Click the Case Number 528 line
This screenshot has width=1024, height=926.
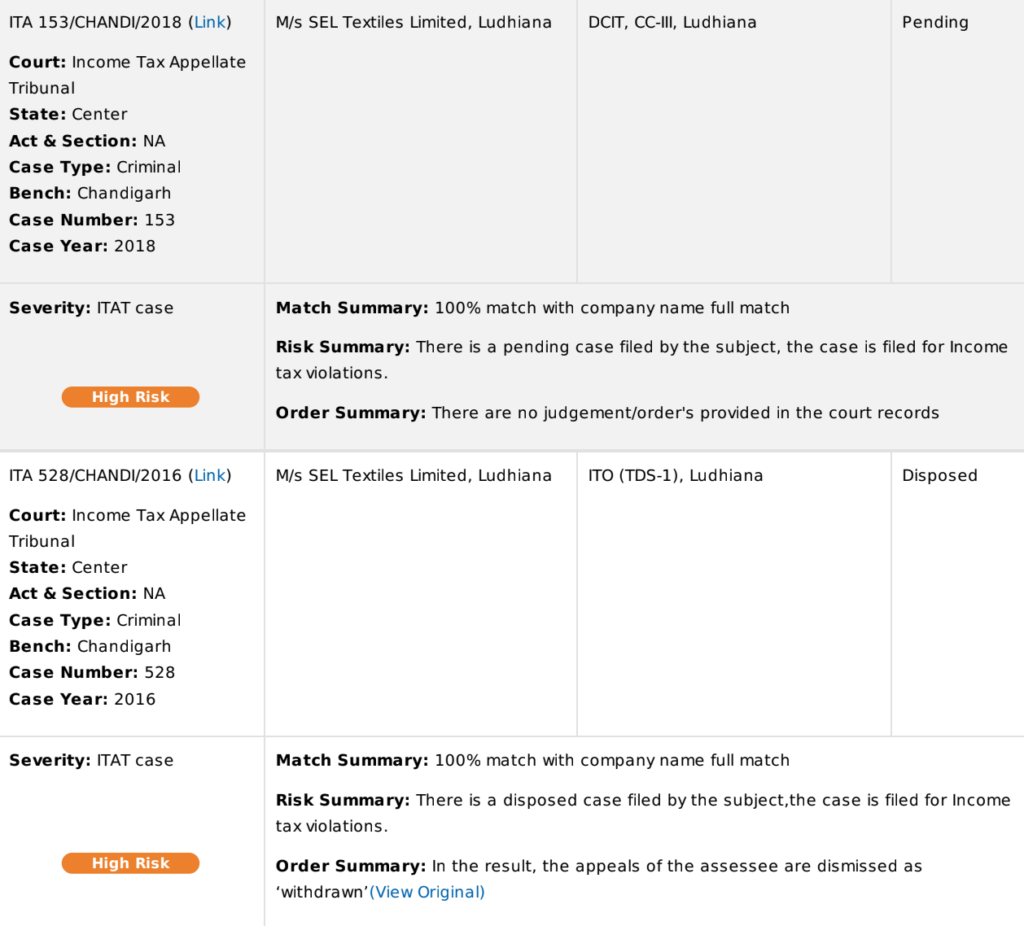(x=92, y=673)
